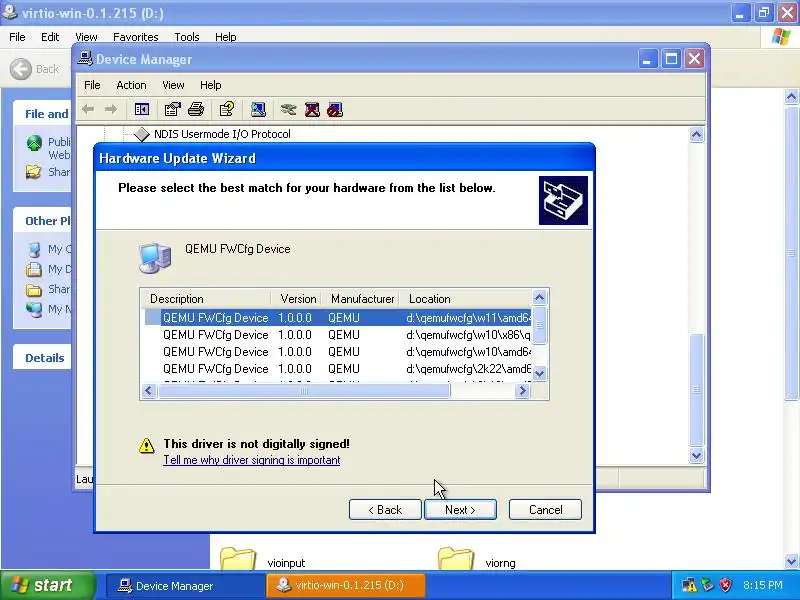Click the computer icon beside QEMU FWCfg Device
This screenshot has width=800, height=600.
coord(155,258)
